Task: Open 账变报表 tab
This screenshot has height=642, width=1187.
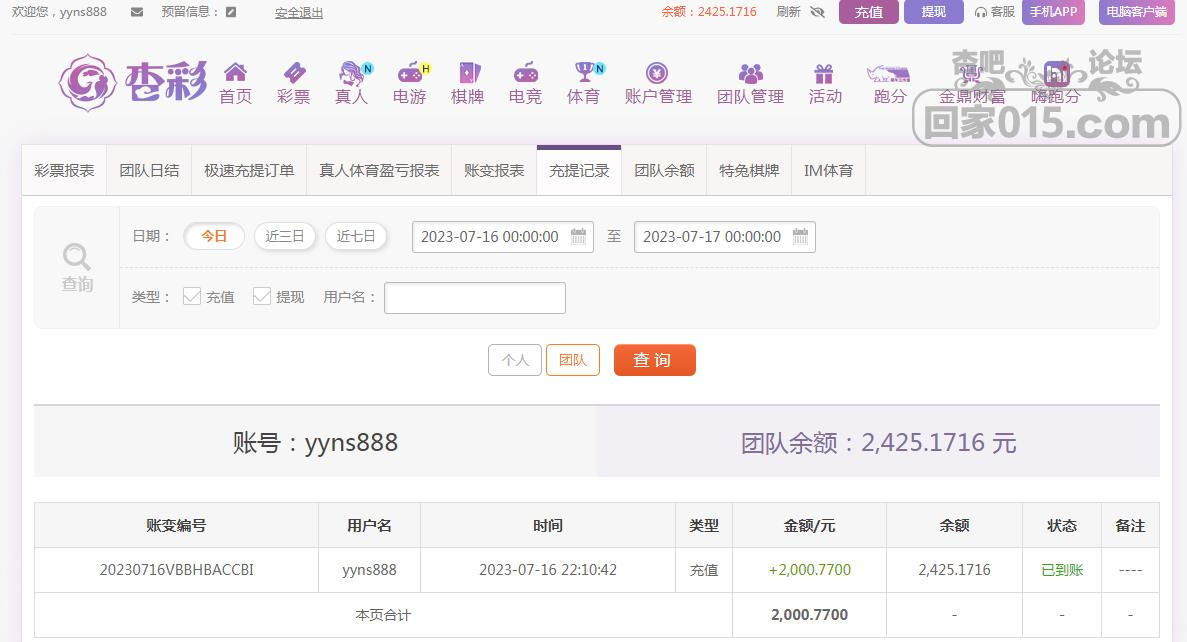Action: 494,170
